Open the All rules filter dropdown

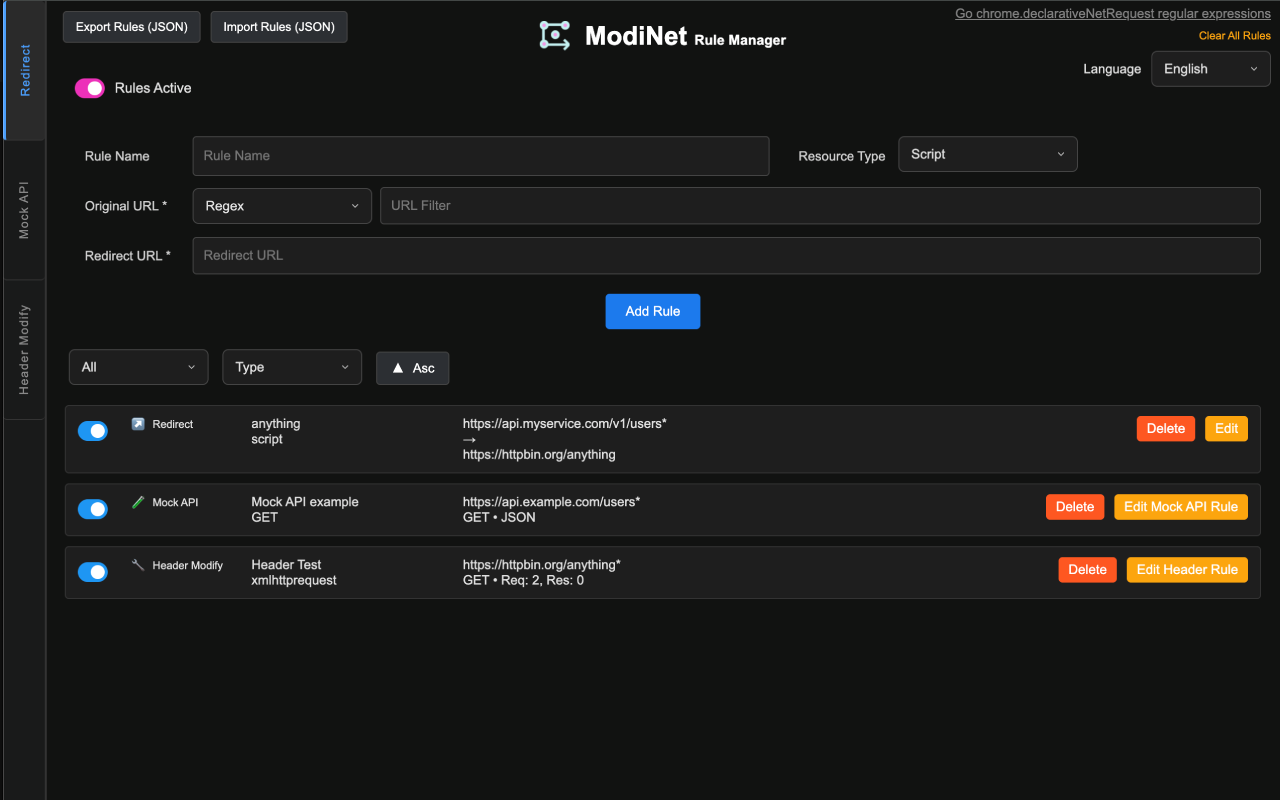(x=138, y=367)
